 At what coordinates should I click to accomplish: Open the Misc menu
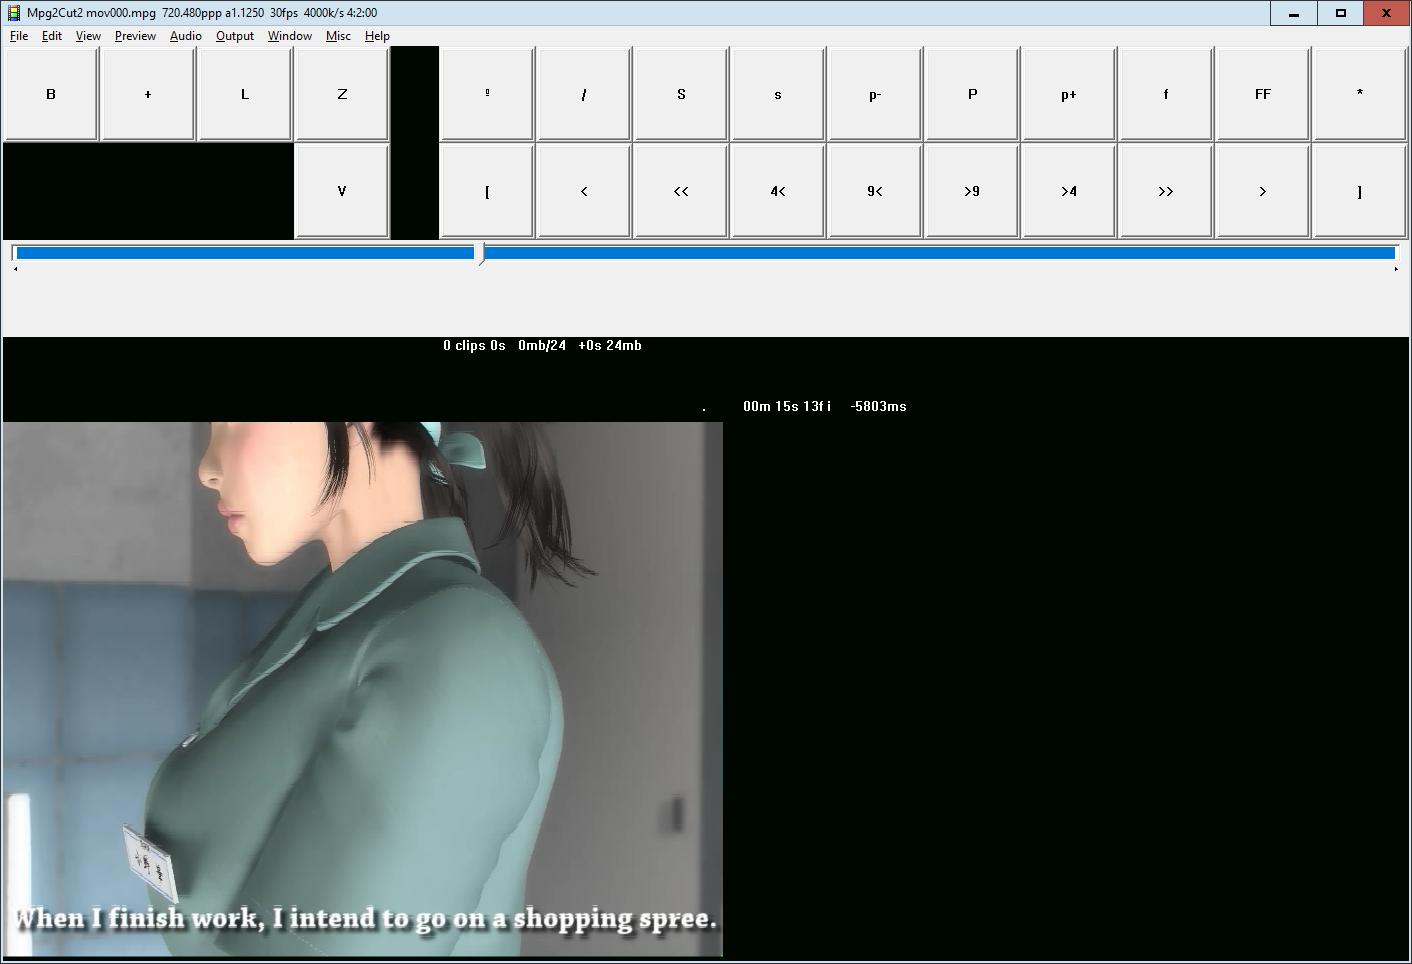pyautogui.click(x=338, y=36)
